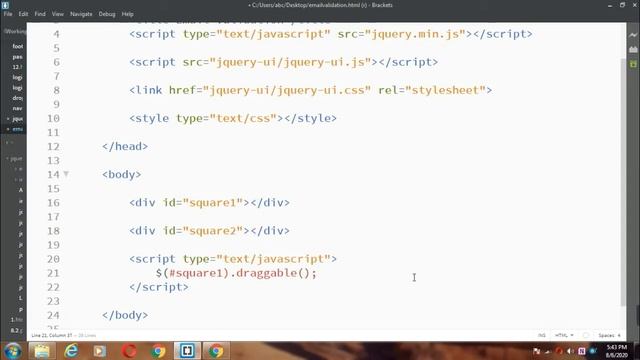Viewport: 640px width, 360px height.
Task: Open the File menu
Action: pos(8,14)
